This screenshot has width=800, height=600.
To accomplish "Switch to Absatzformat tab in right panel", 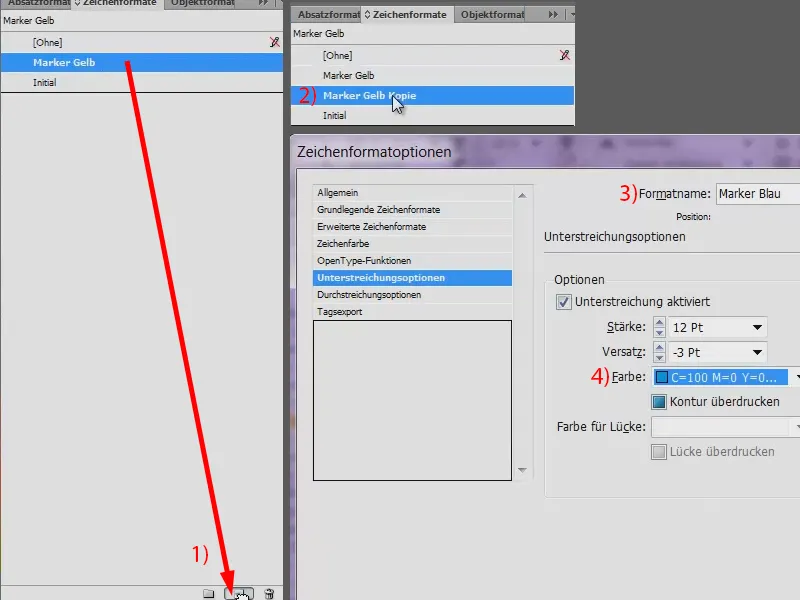I will point(328,15).
